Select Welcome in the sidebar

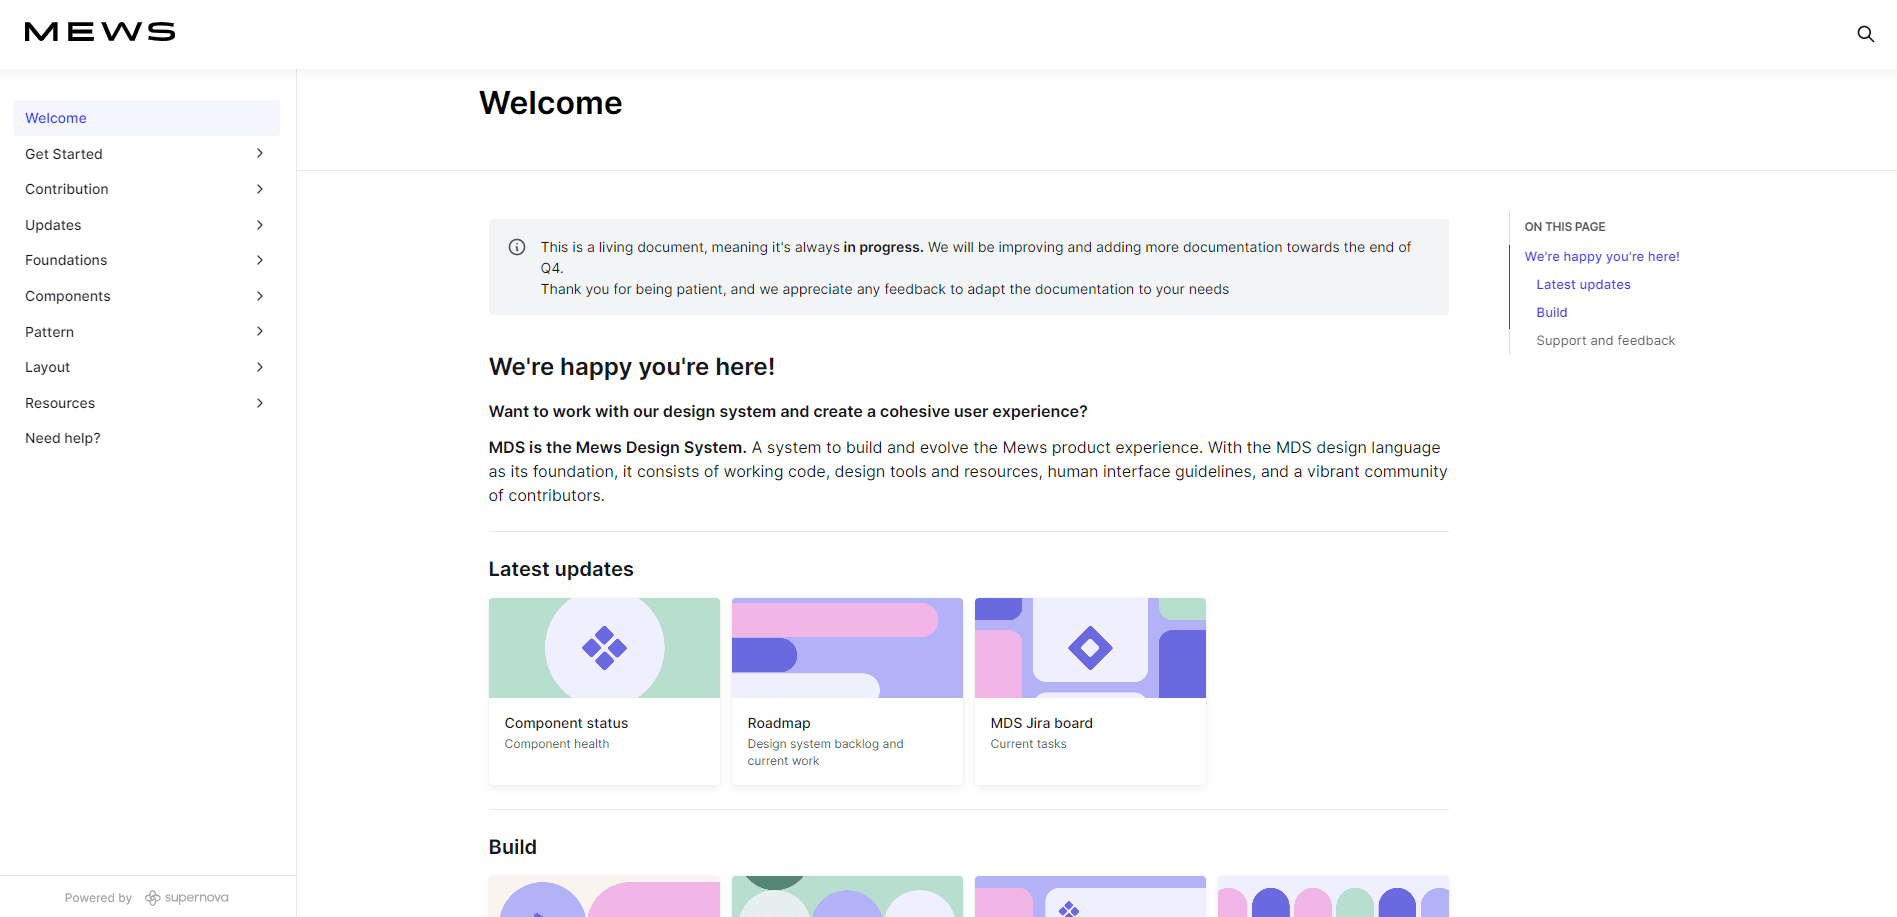coord(56,118)
